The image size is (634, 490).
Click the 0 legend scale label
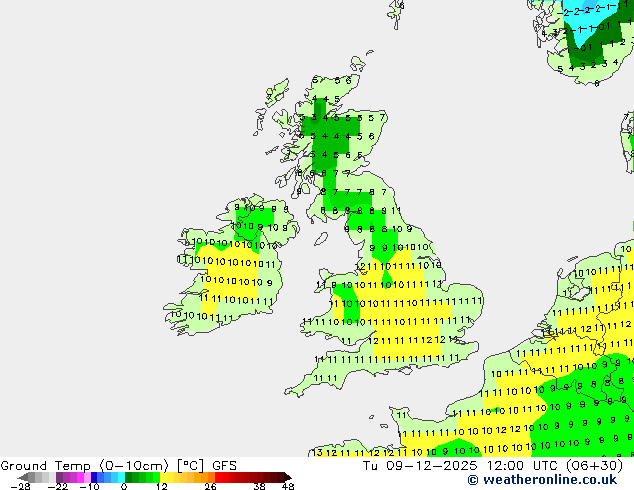point(124,486)
